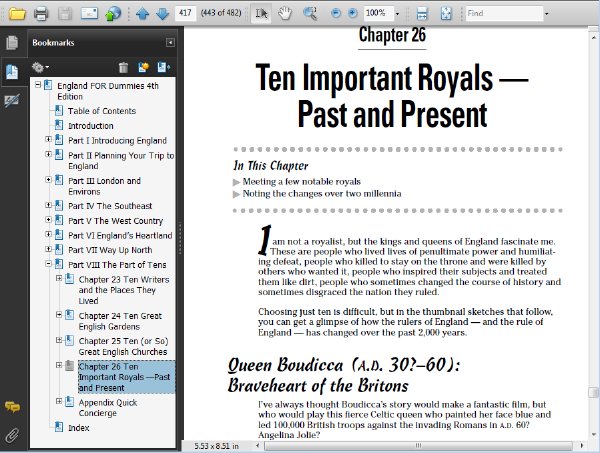Choose the Select text cursor tool

tap(261, 13)
